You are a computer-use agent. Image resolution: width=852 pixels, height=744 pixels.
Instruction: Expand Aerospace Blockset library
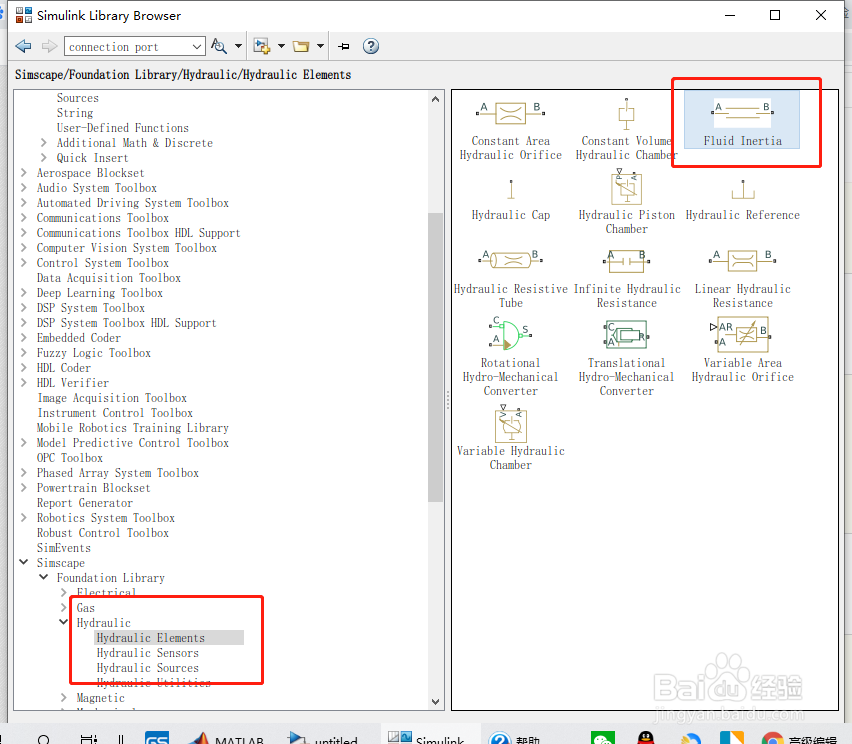(x=24, y=173)
